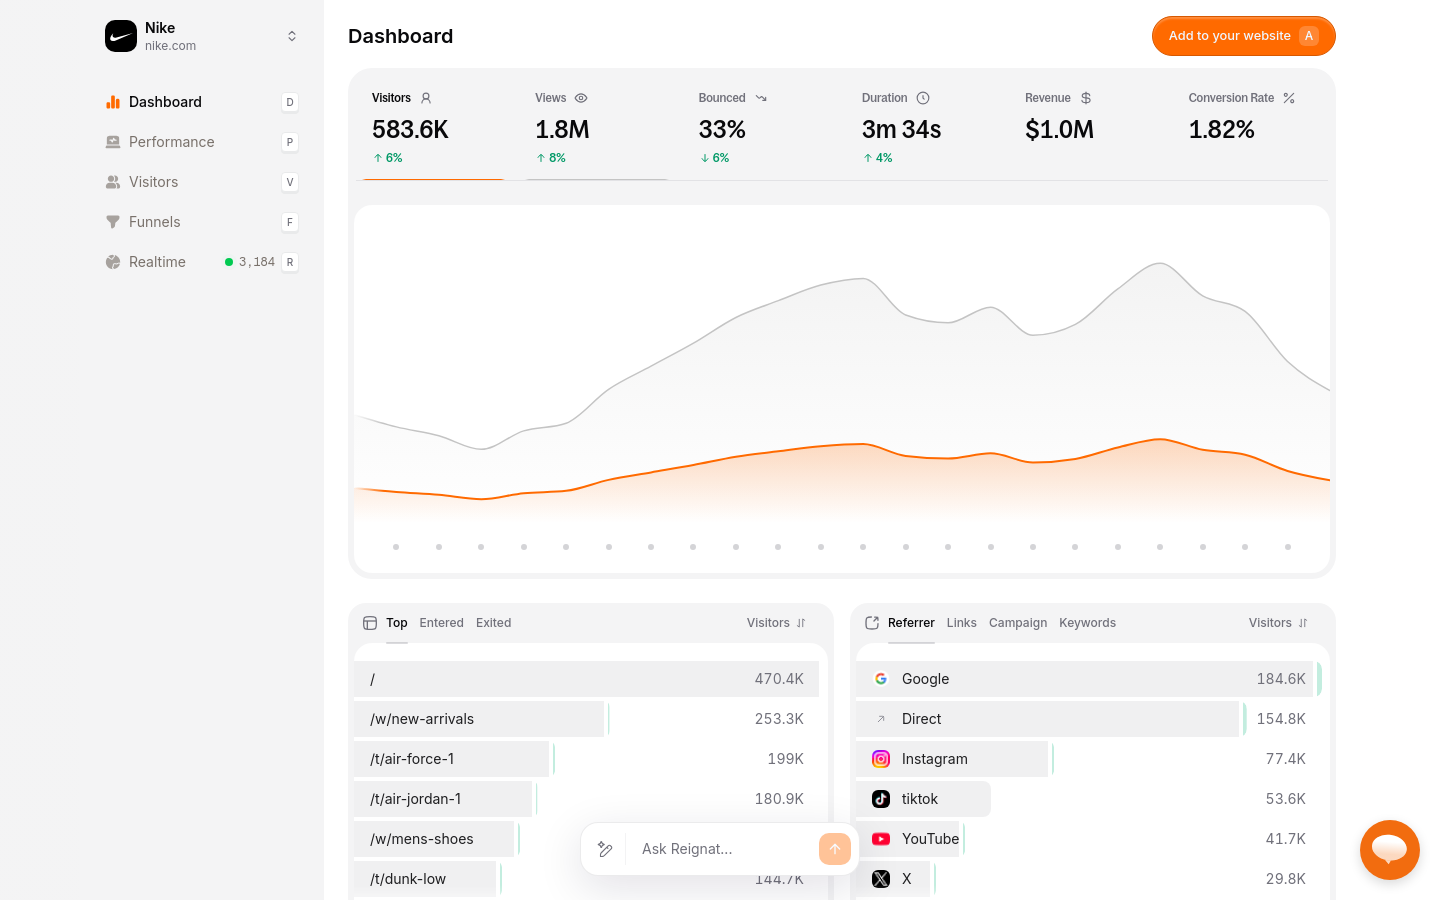Click the magic pen icon in ask bar
Viewport: 1440px width, 900px height.
click(x=605, y=849)
